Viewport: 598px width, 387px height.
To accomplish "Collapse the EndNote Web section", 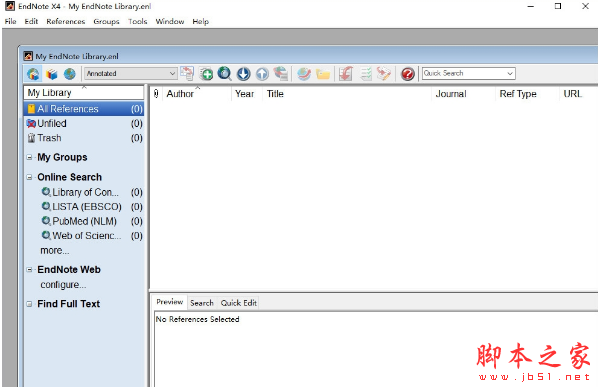I will coord(29,270).
